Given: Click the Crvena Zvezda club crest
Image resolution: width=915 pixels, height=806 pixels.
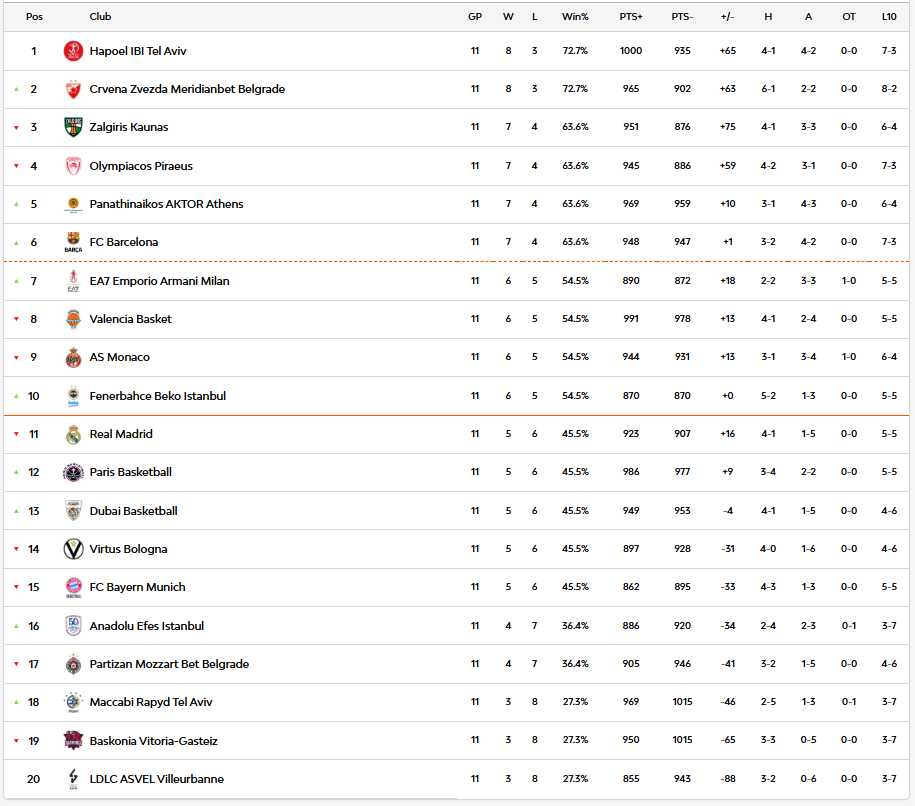Looking at the screenshot, I should tap(73, 89).
